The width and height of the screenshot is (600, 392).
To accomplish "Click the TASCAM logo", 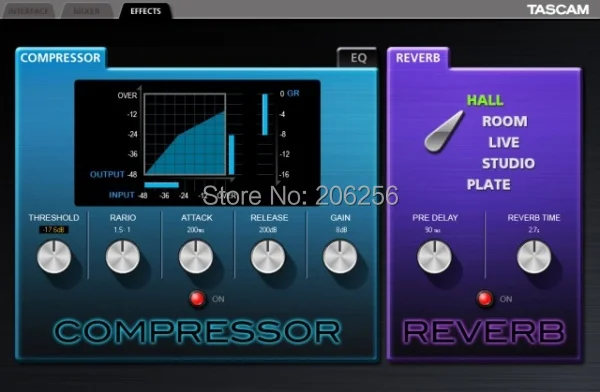I will pos(558,10).
